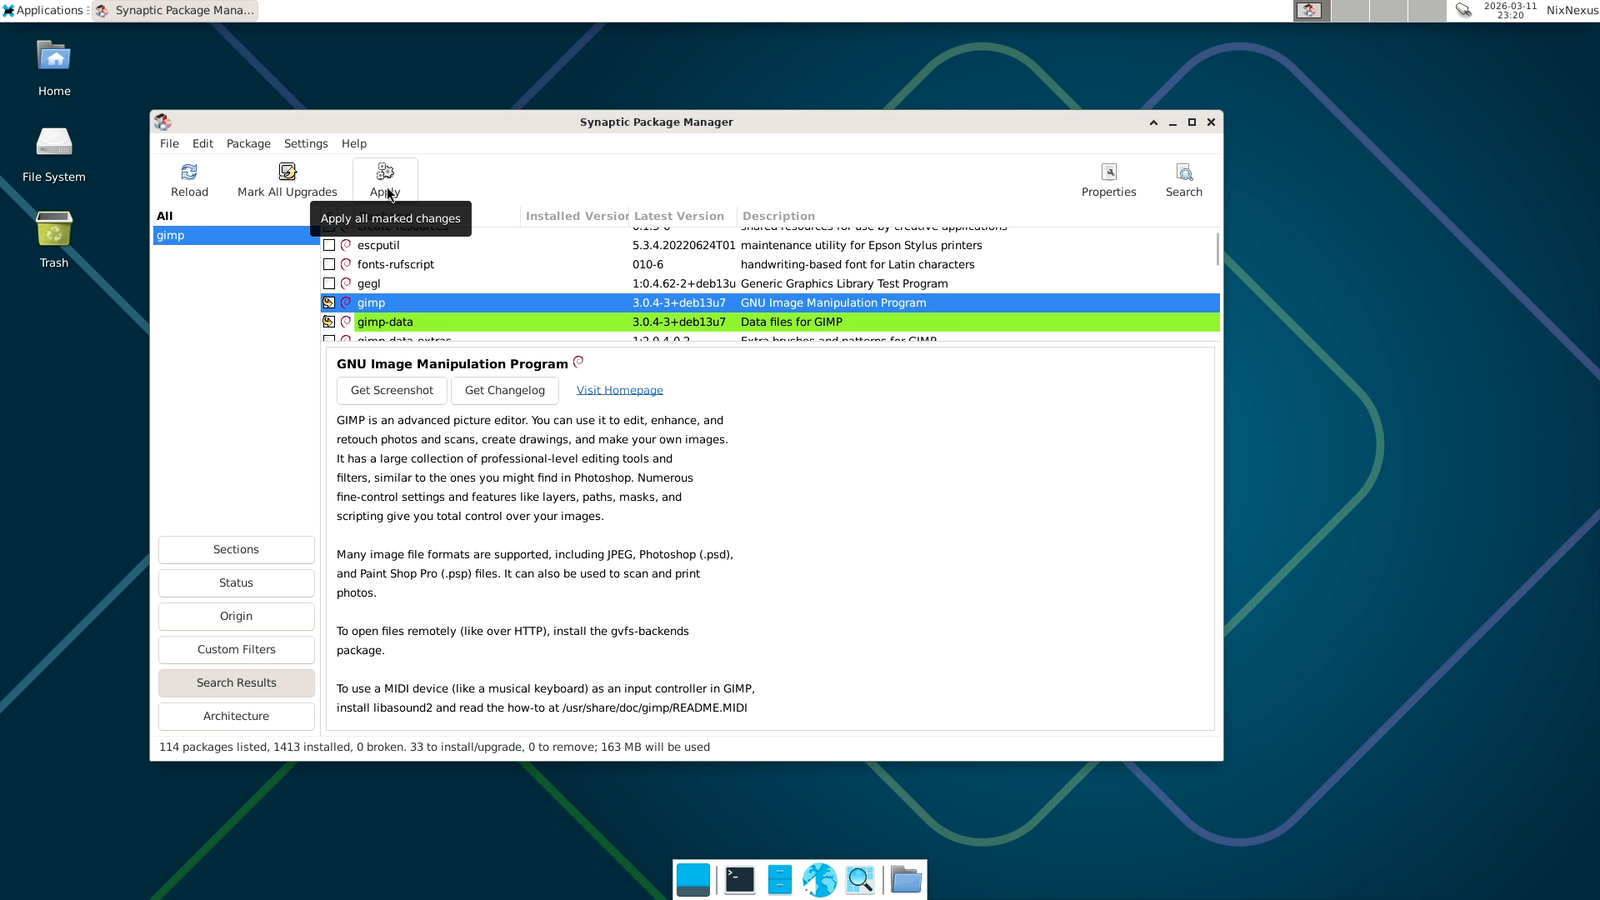
Task: Check the escputil package checkbox
Action: point(330,245)
